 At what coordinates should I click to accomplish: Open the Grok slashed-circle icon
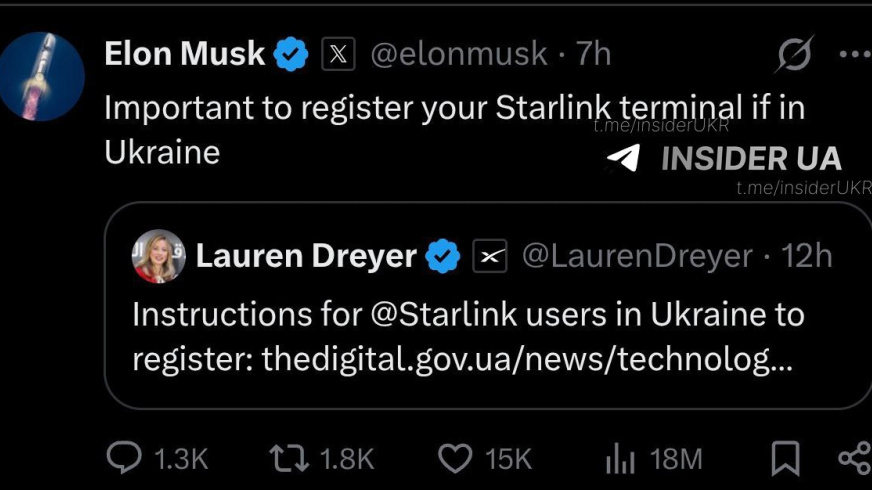[x=795, y=54]
